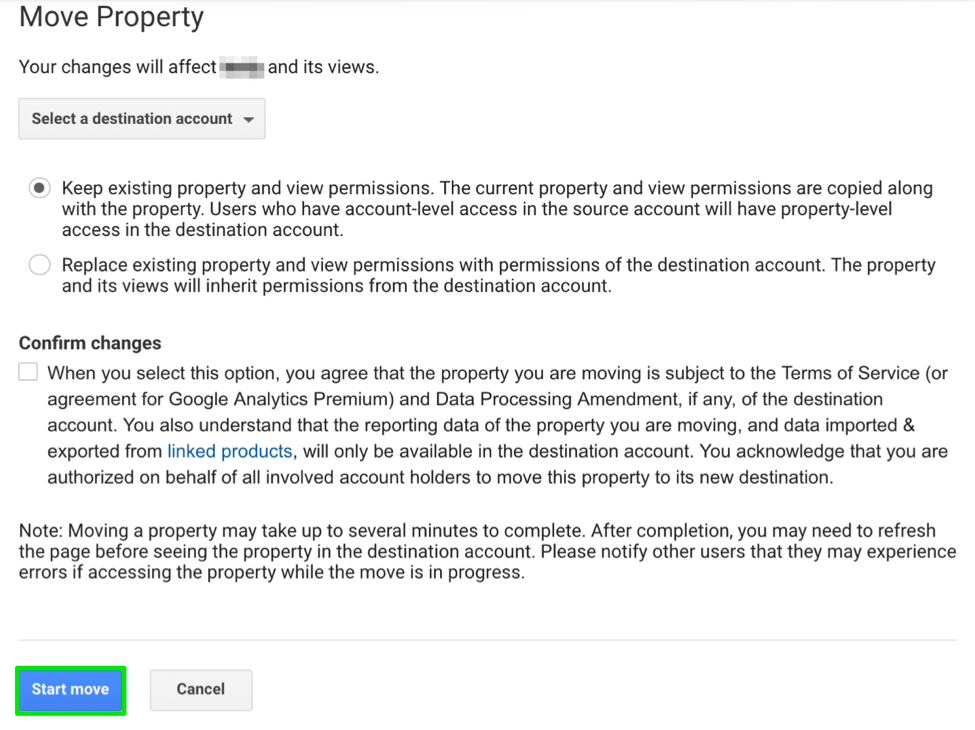This screenshot has height=730, width=975.
Task: Click the 'and its views' text
Action: tap(323, 67)
